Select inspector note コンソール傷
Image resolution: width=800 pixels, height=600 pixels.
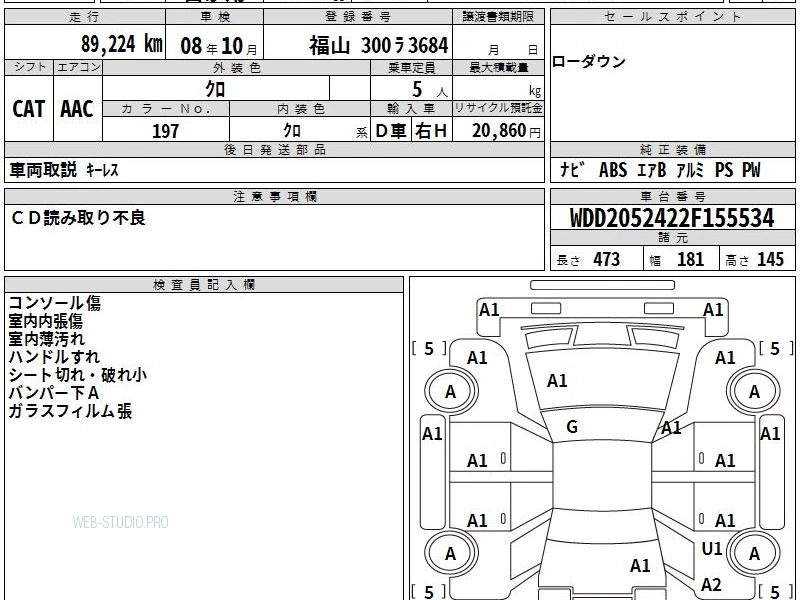[x=55, y=303]
